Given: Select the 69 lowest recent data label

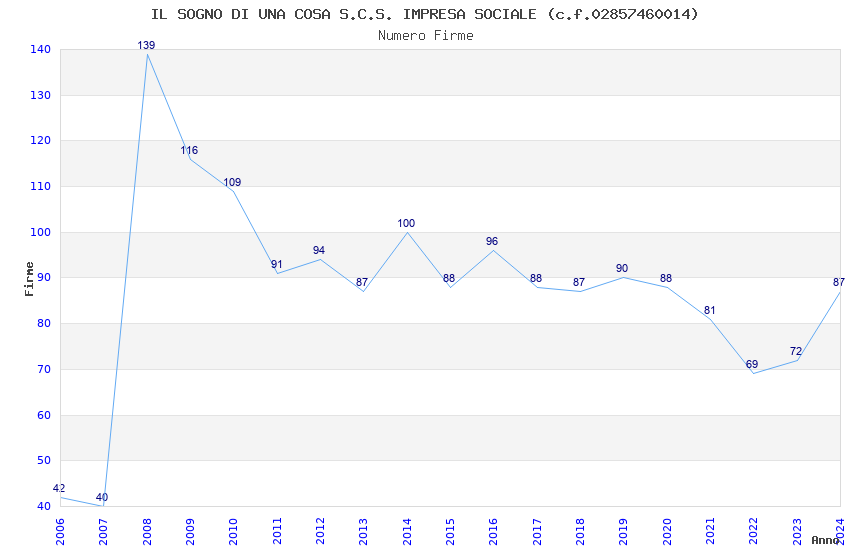Looking at the screenshot, I should coord(752,364).
